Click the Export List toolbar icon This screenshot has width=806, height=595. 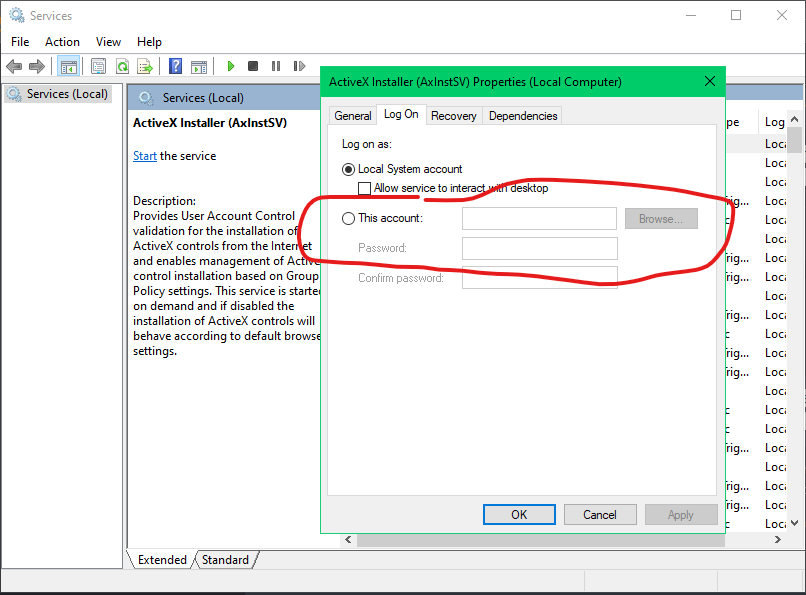coord(145,67)
